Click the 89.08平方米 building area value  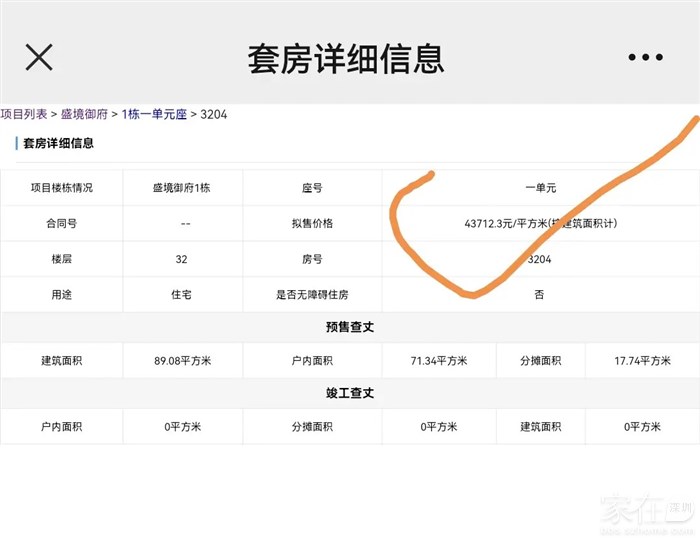182,361
